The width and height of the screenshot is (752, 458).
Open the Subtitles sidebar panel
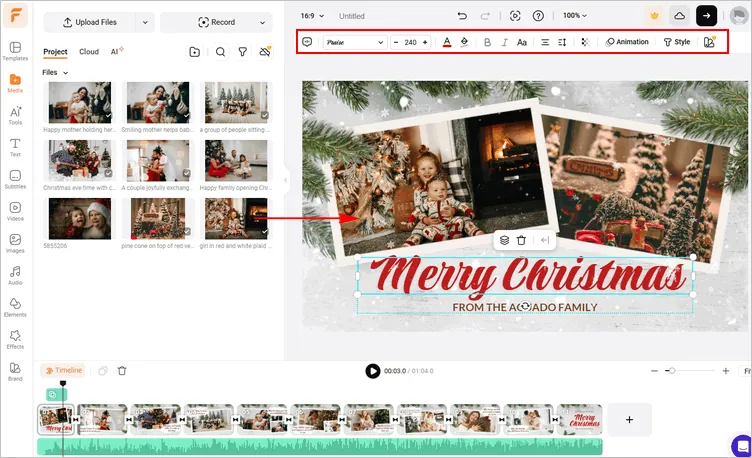(15, 179)
